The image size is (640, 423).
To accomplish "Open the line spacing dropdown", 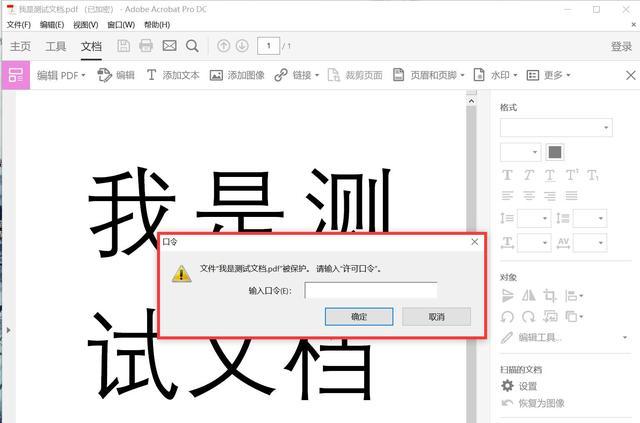I will pyautogui.click(x=534, y=218).
